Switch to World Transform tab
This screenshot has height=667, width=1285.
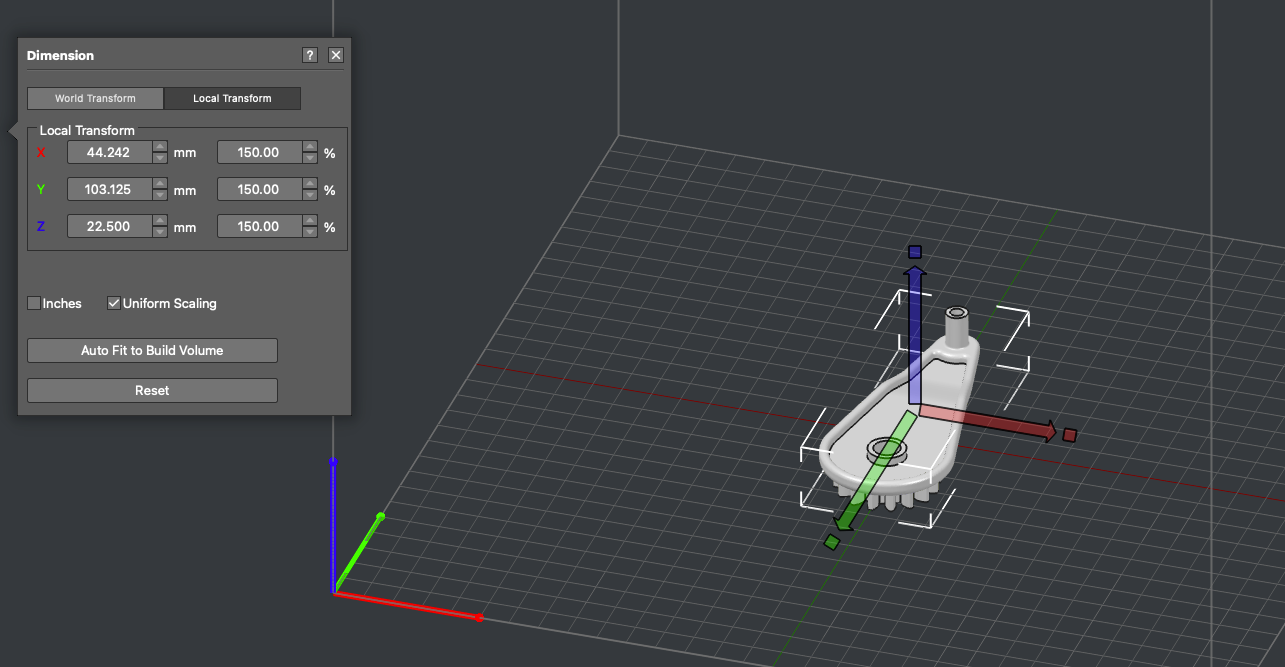95,98
